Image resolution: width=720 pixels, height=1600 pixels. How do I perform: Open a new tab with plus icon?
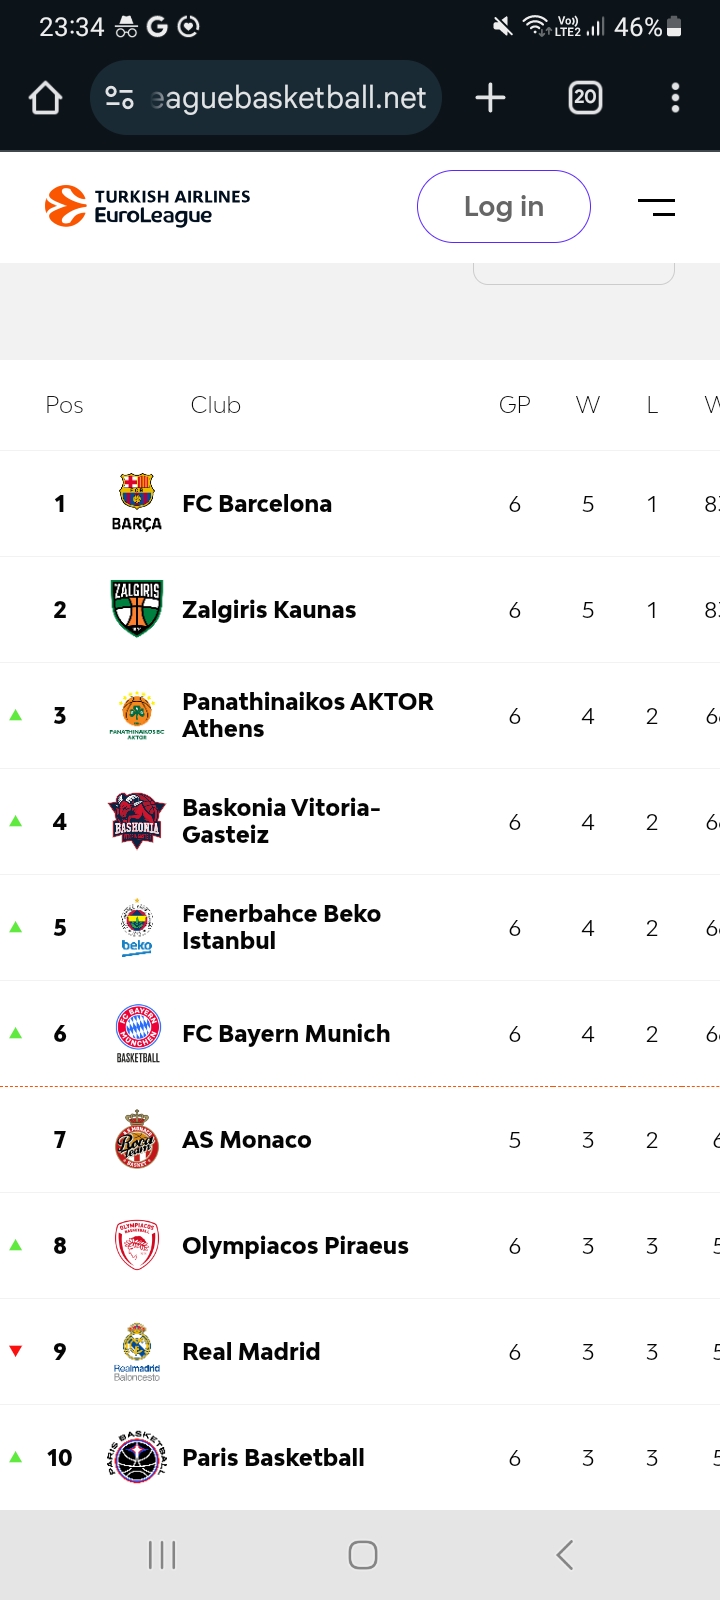[x=490, y=98]
